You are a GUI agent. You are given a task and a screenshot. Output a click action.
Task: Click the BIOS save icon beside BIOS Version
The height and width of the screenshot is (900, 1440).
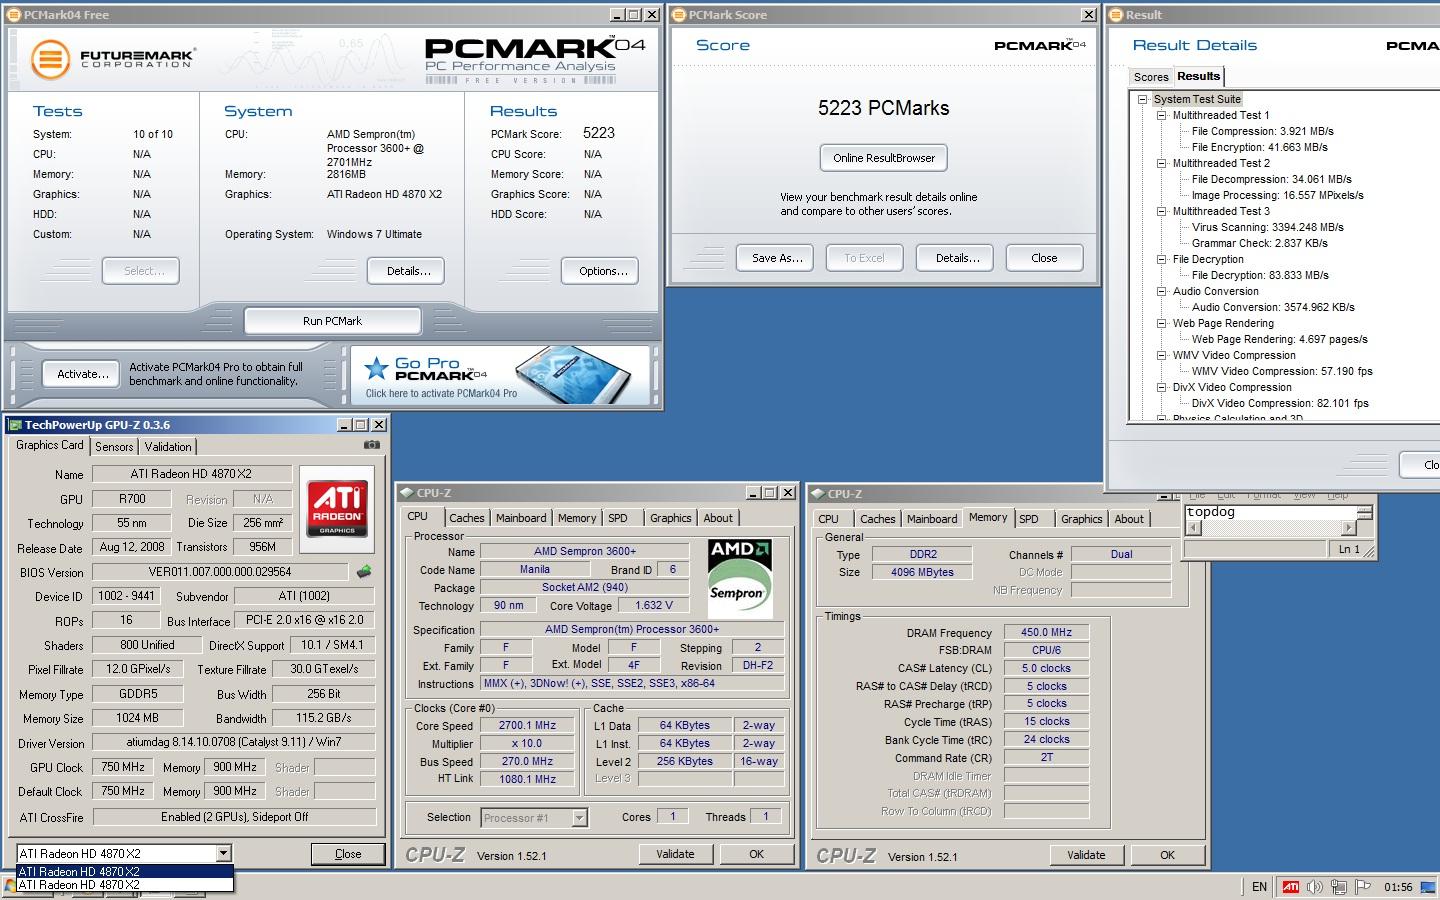click(x=364, y=572)
